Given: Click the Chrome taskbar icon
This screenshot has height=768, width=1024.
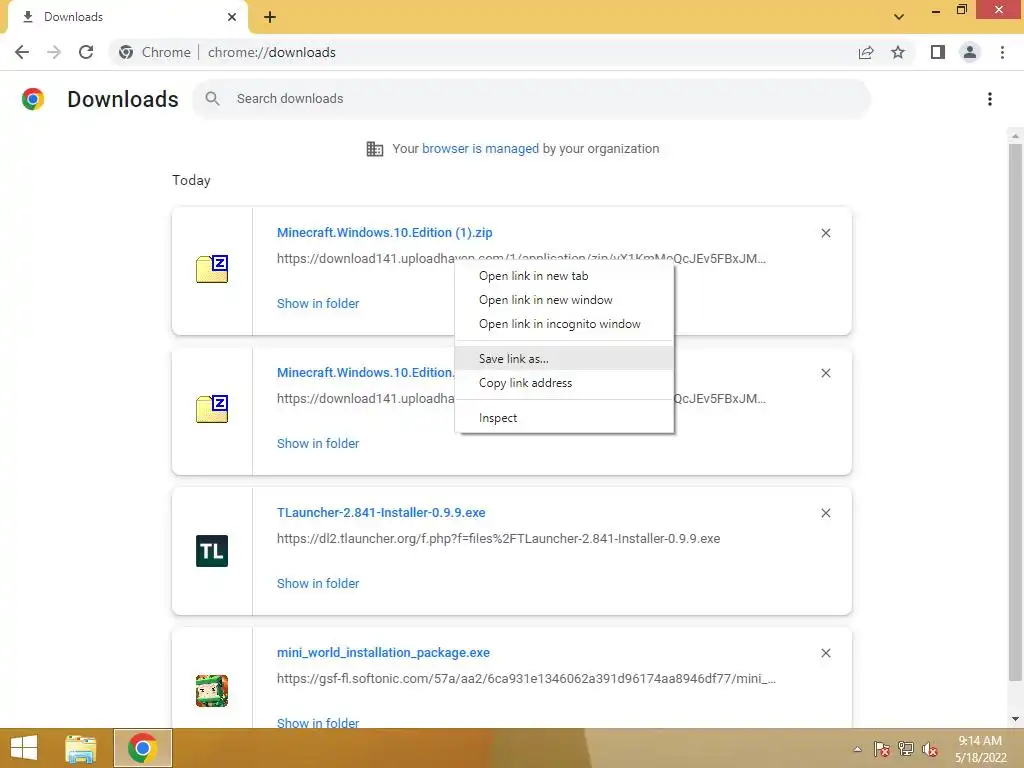Looking at the screenshot, I should [142, 748].
